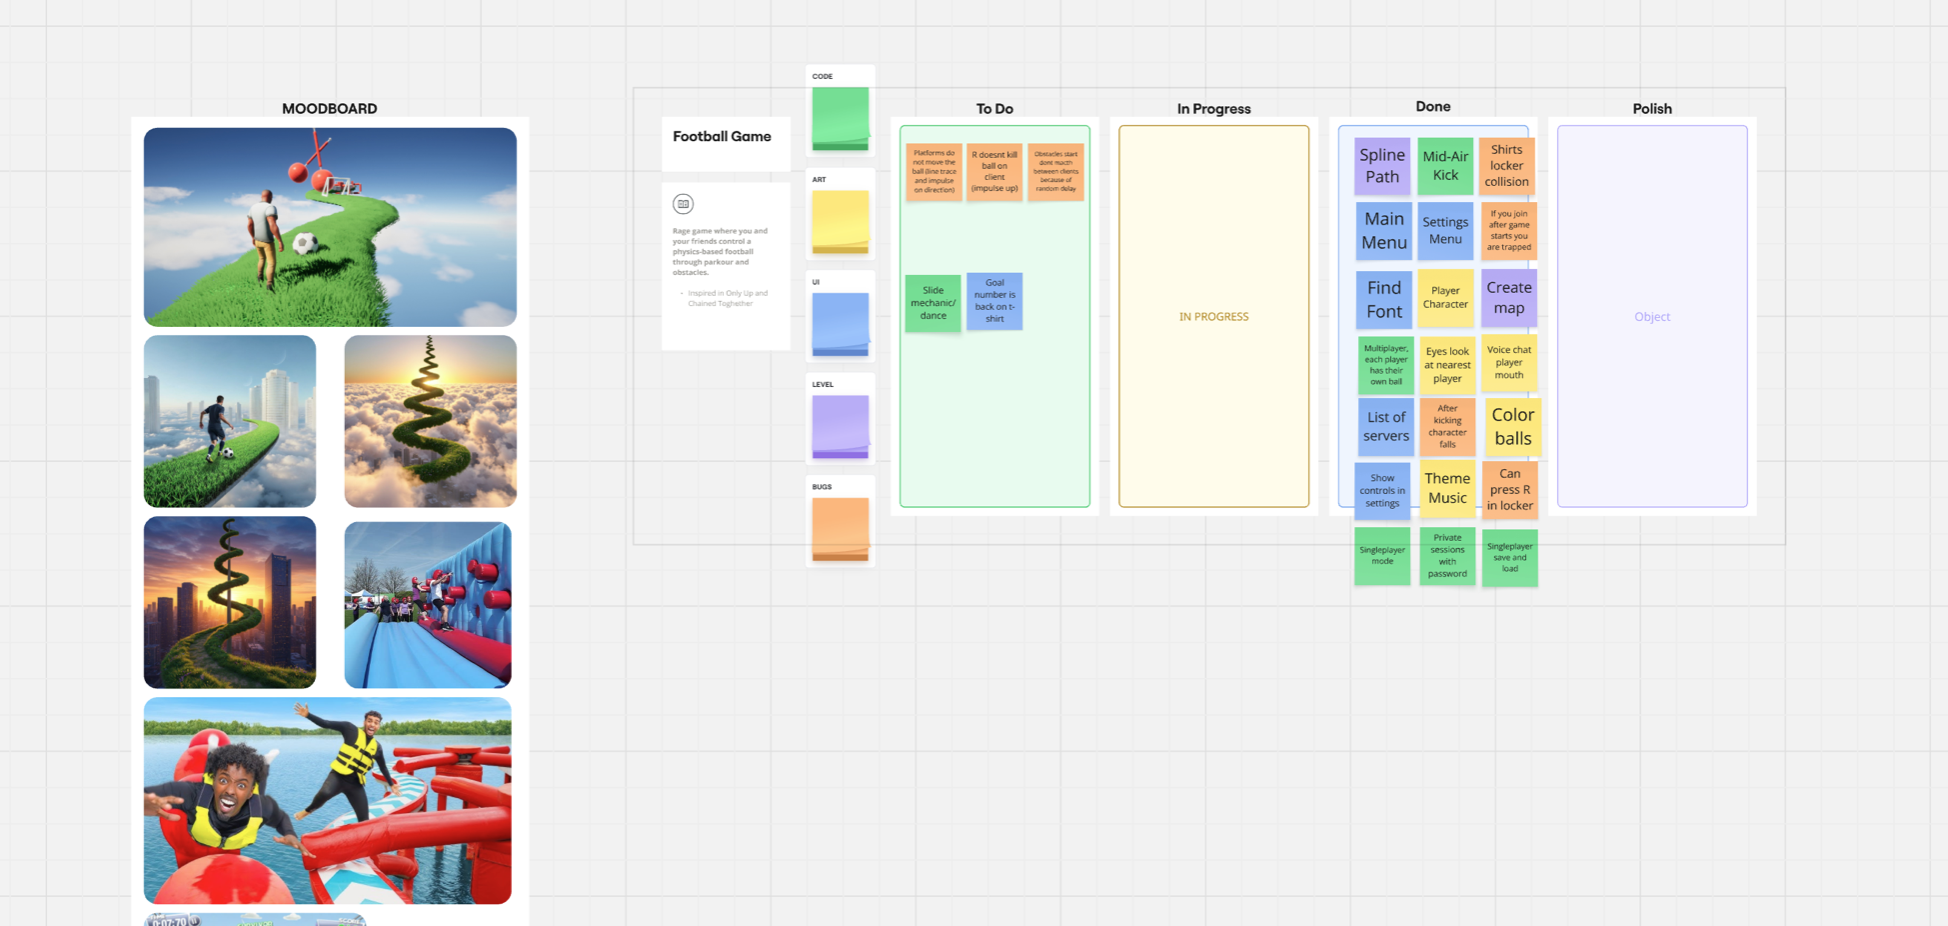Select the Football Game title text
This screenshot has height=926, width=1948.
click(722, 137)
